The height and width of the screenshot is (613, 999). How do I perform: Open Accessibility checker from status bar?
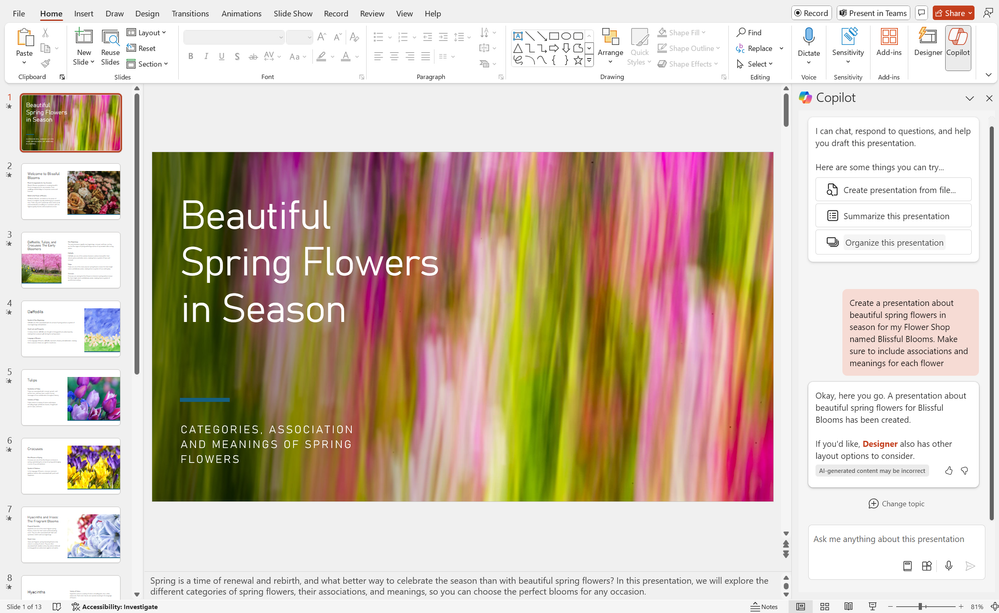pyautogui.click(x=114, y=606)
